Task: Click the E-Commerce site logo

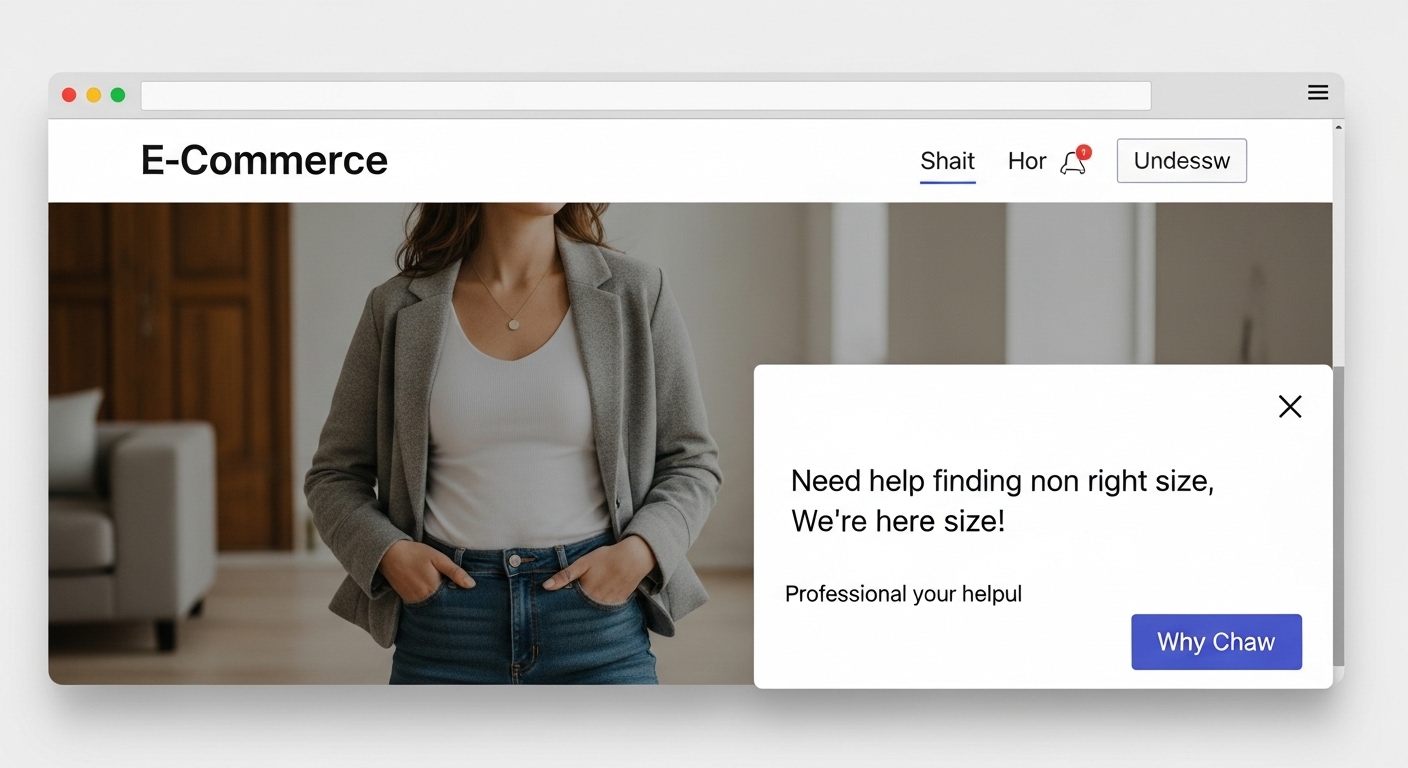Action: tap(264, 161)
